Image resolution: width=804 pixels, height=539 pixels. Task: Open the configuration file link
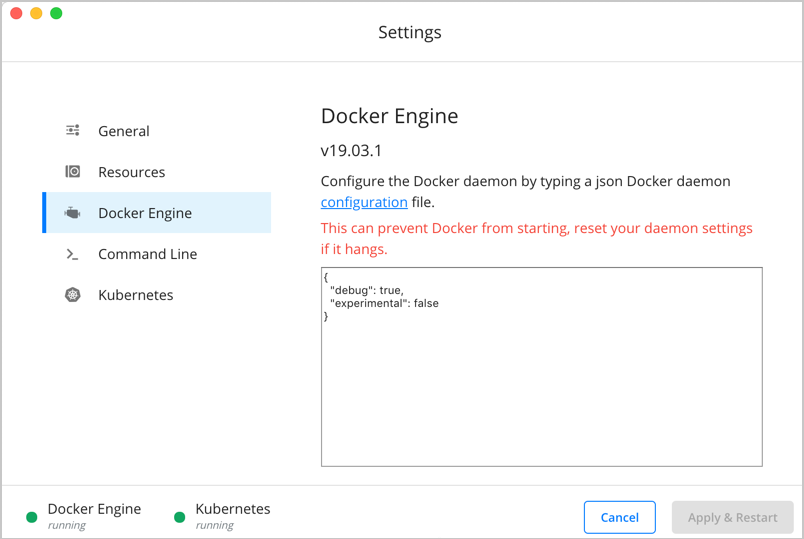(x=364, y=202)
